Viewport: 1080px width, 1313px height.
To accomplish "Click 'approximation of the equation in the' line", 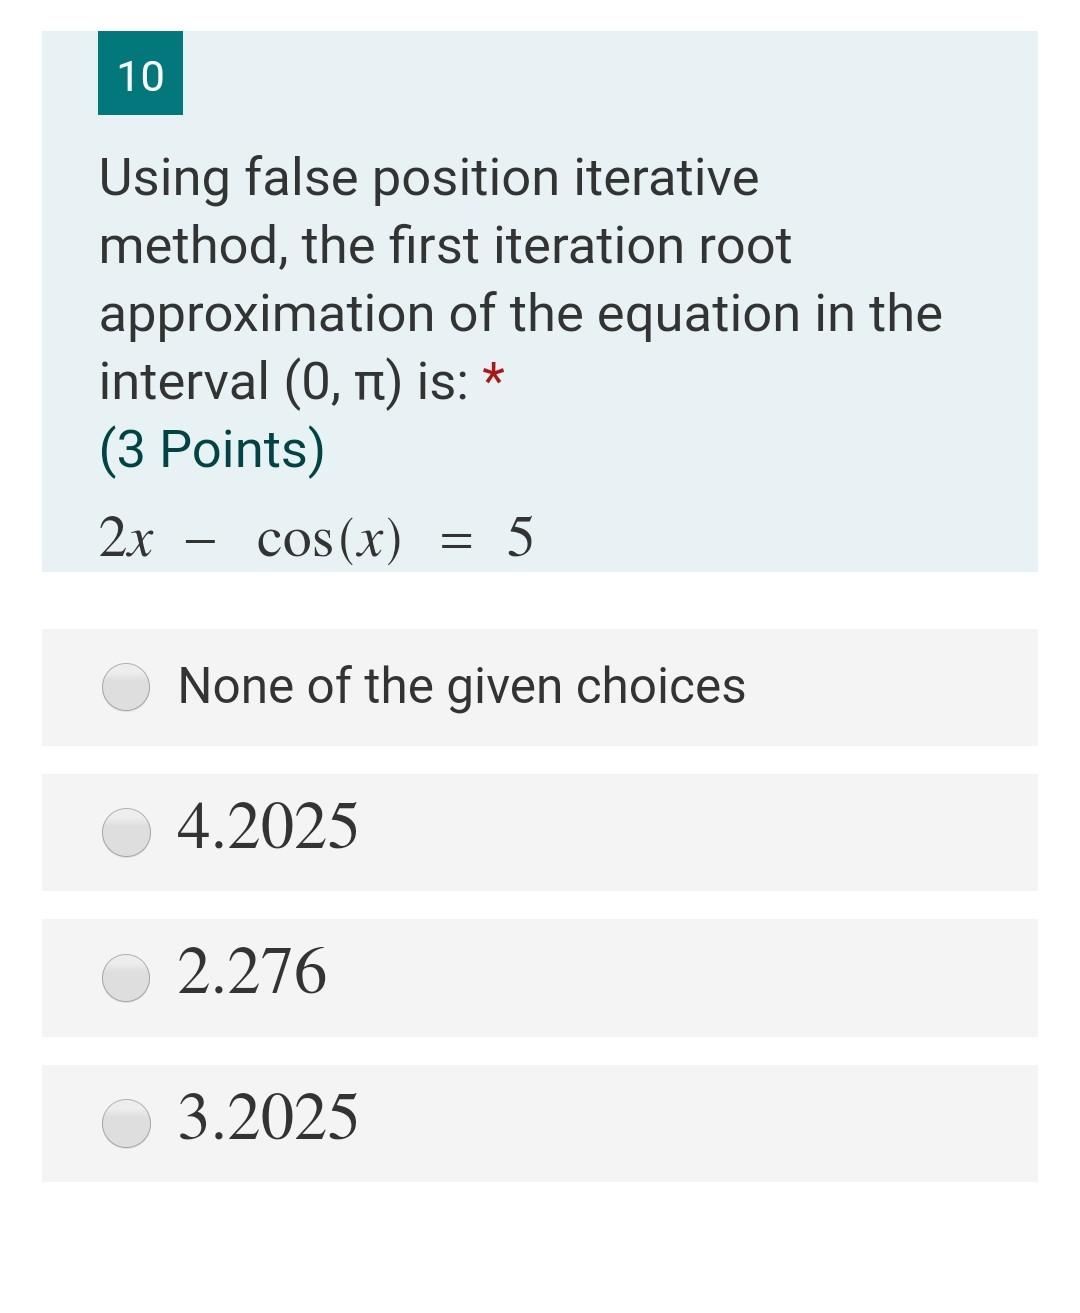I will click(x=520, y=315).
